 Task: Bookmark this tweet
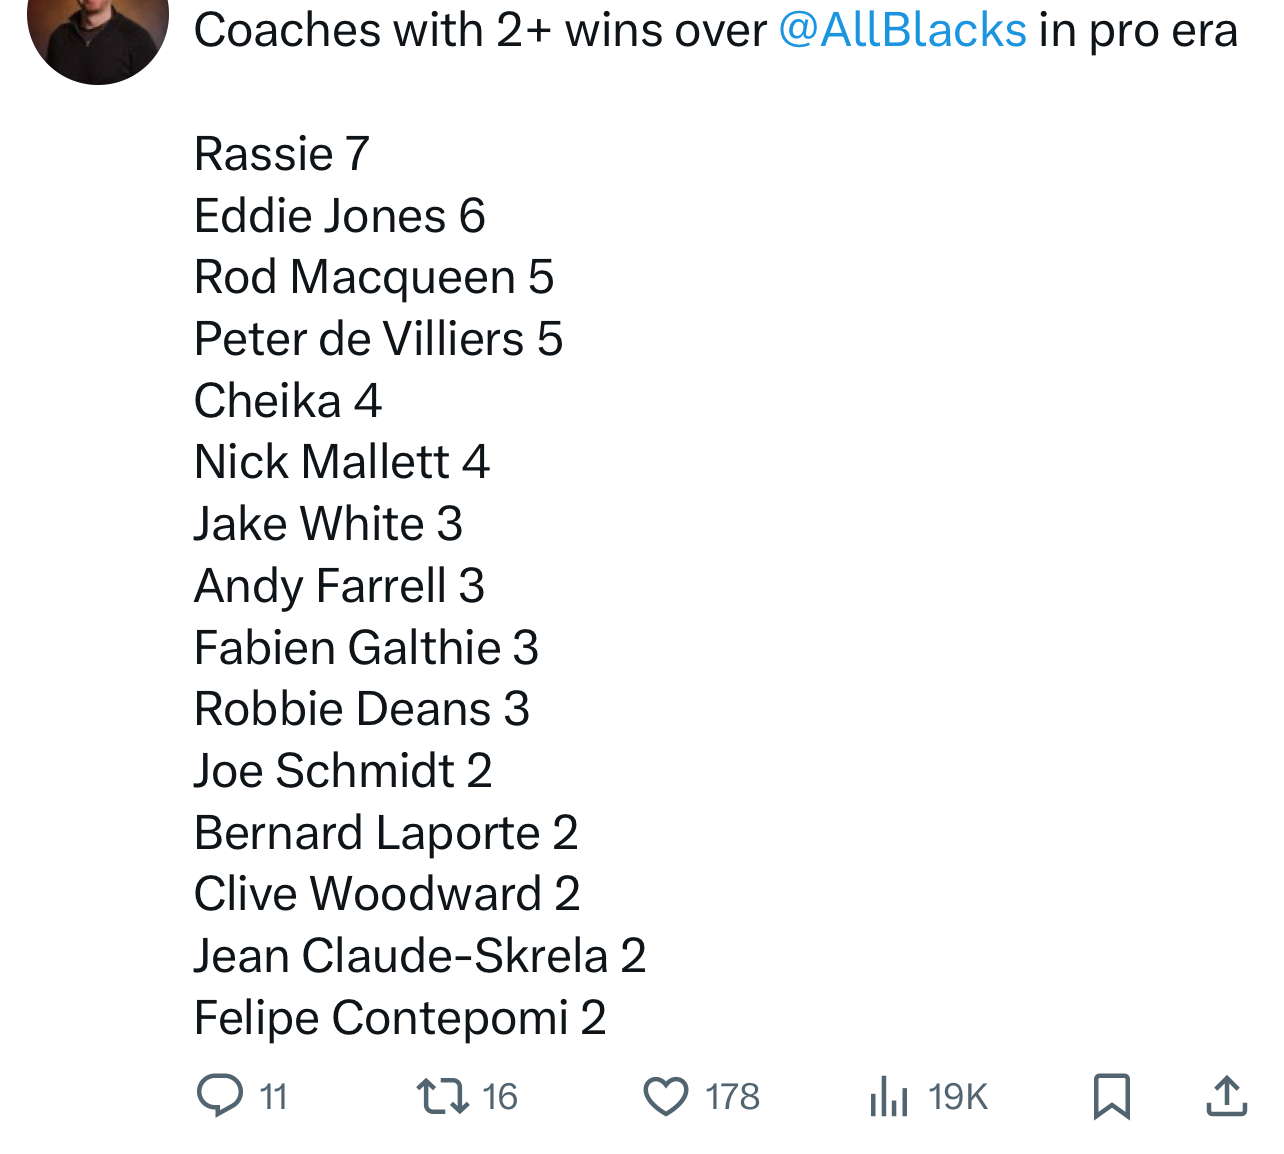point(1112,1096)
